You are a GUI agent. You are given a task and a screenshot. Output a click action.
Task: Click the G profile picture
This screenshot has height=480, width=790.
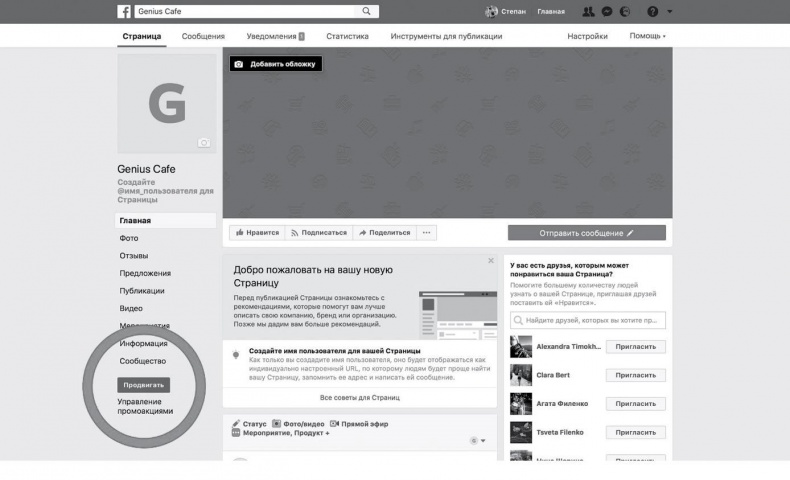pos(167,103)
